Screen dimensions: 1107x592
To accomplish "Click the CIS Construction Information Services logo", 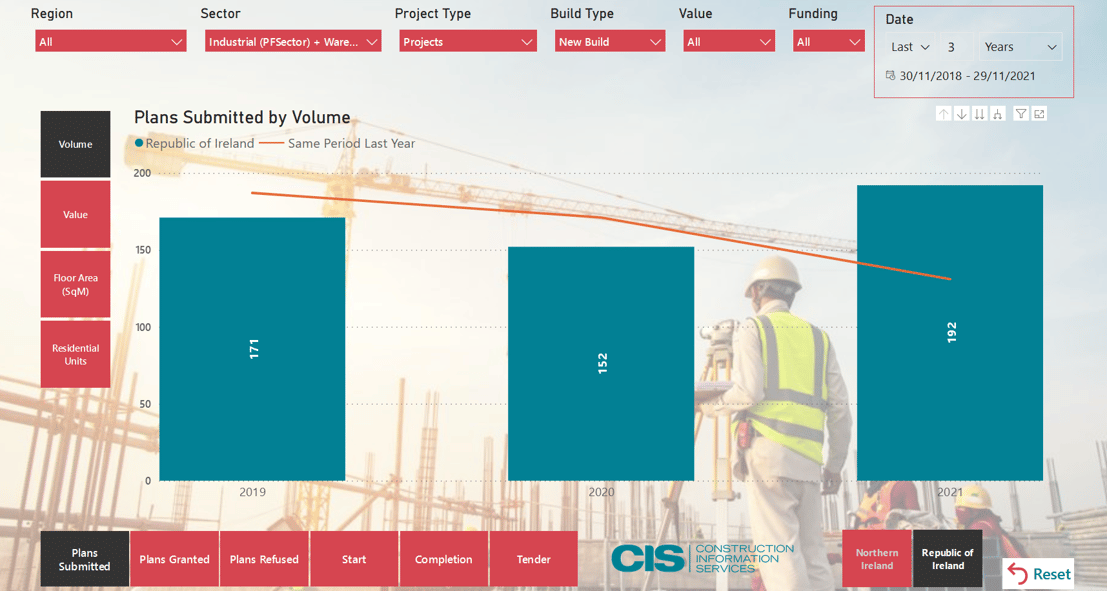I will [702, 558].
